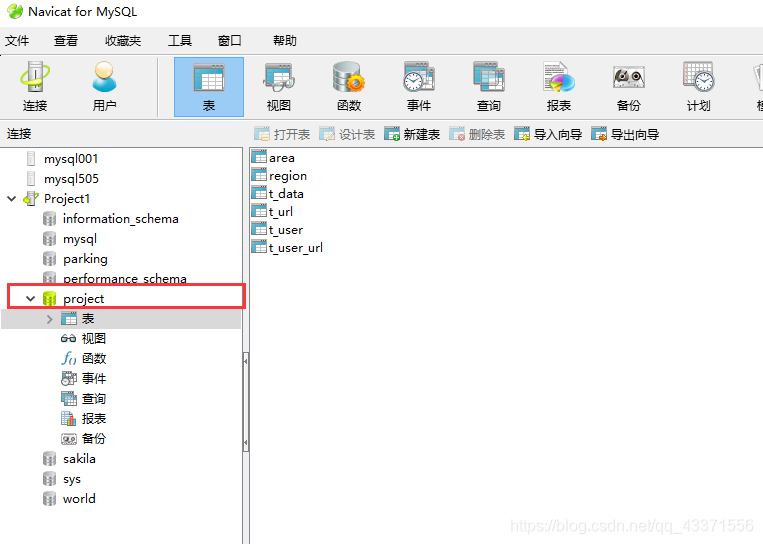Screen dimensions: 763x544
Task: Select the t_user table
Action: coord(286,230)
